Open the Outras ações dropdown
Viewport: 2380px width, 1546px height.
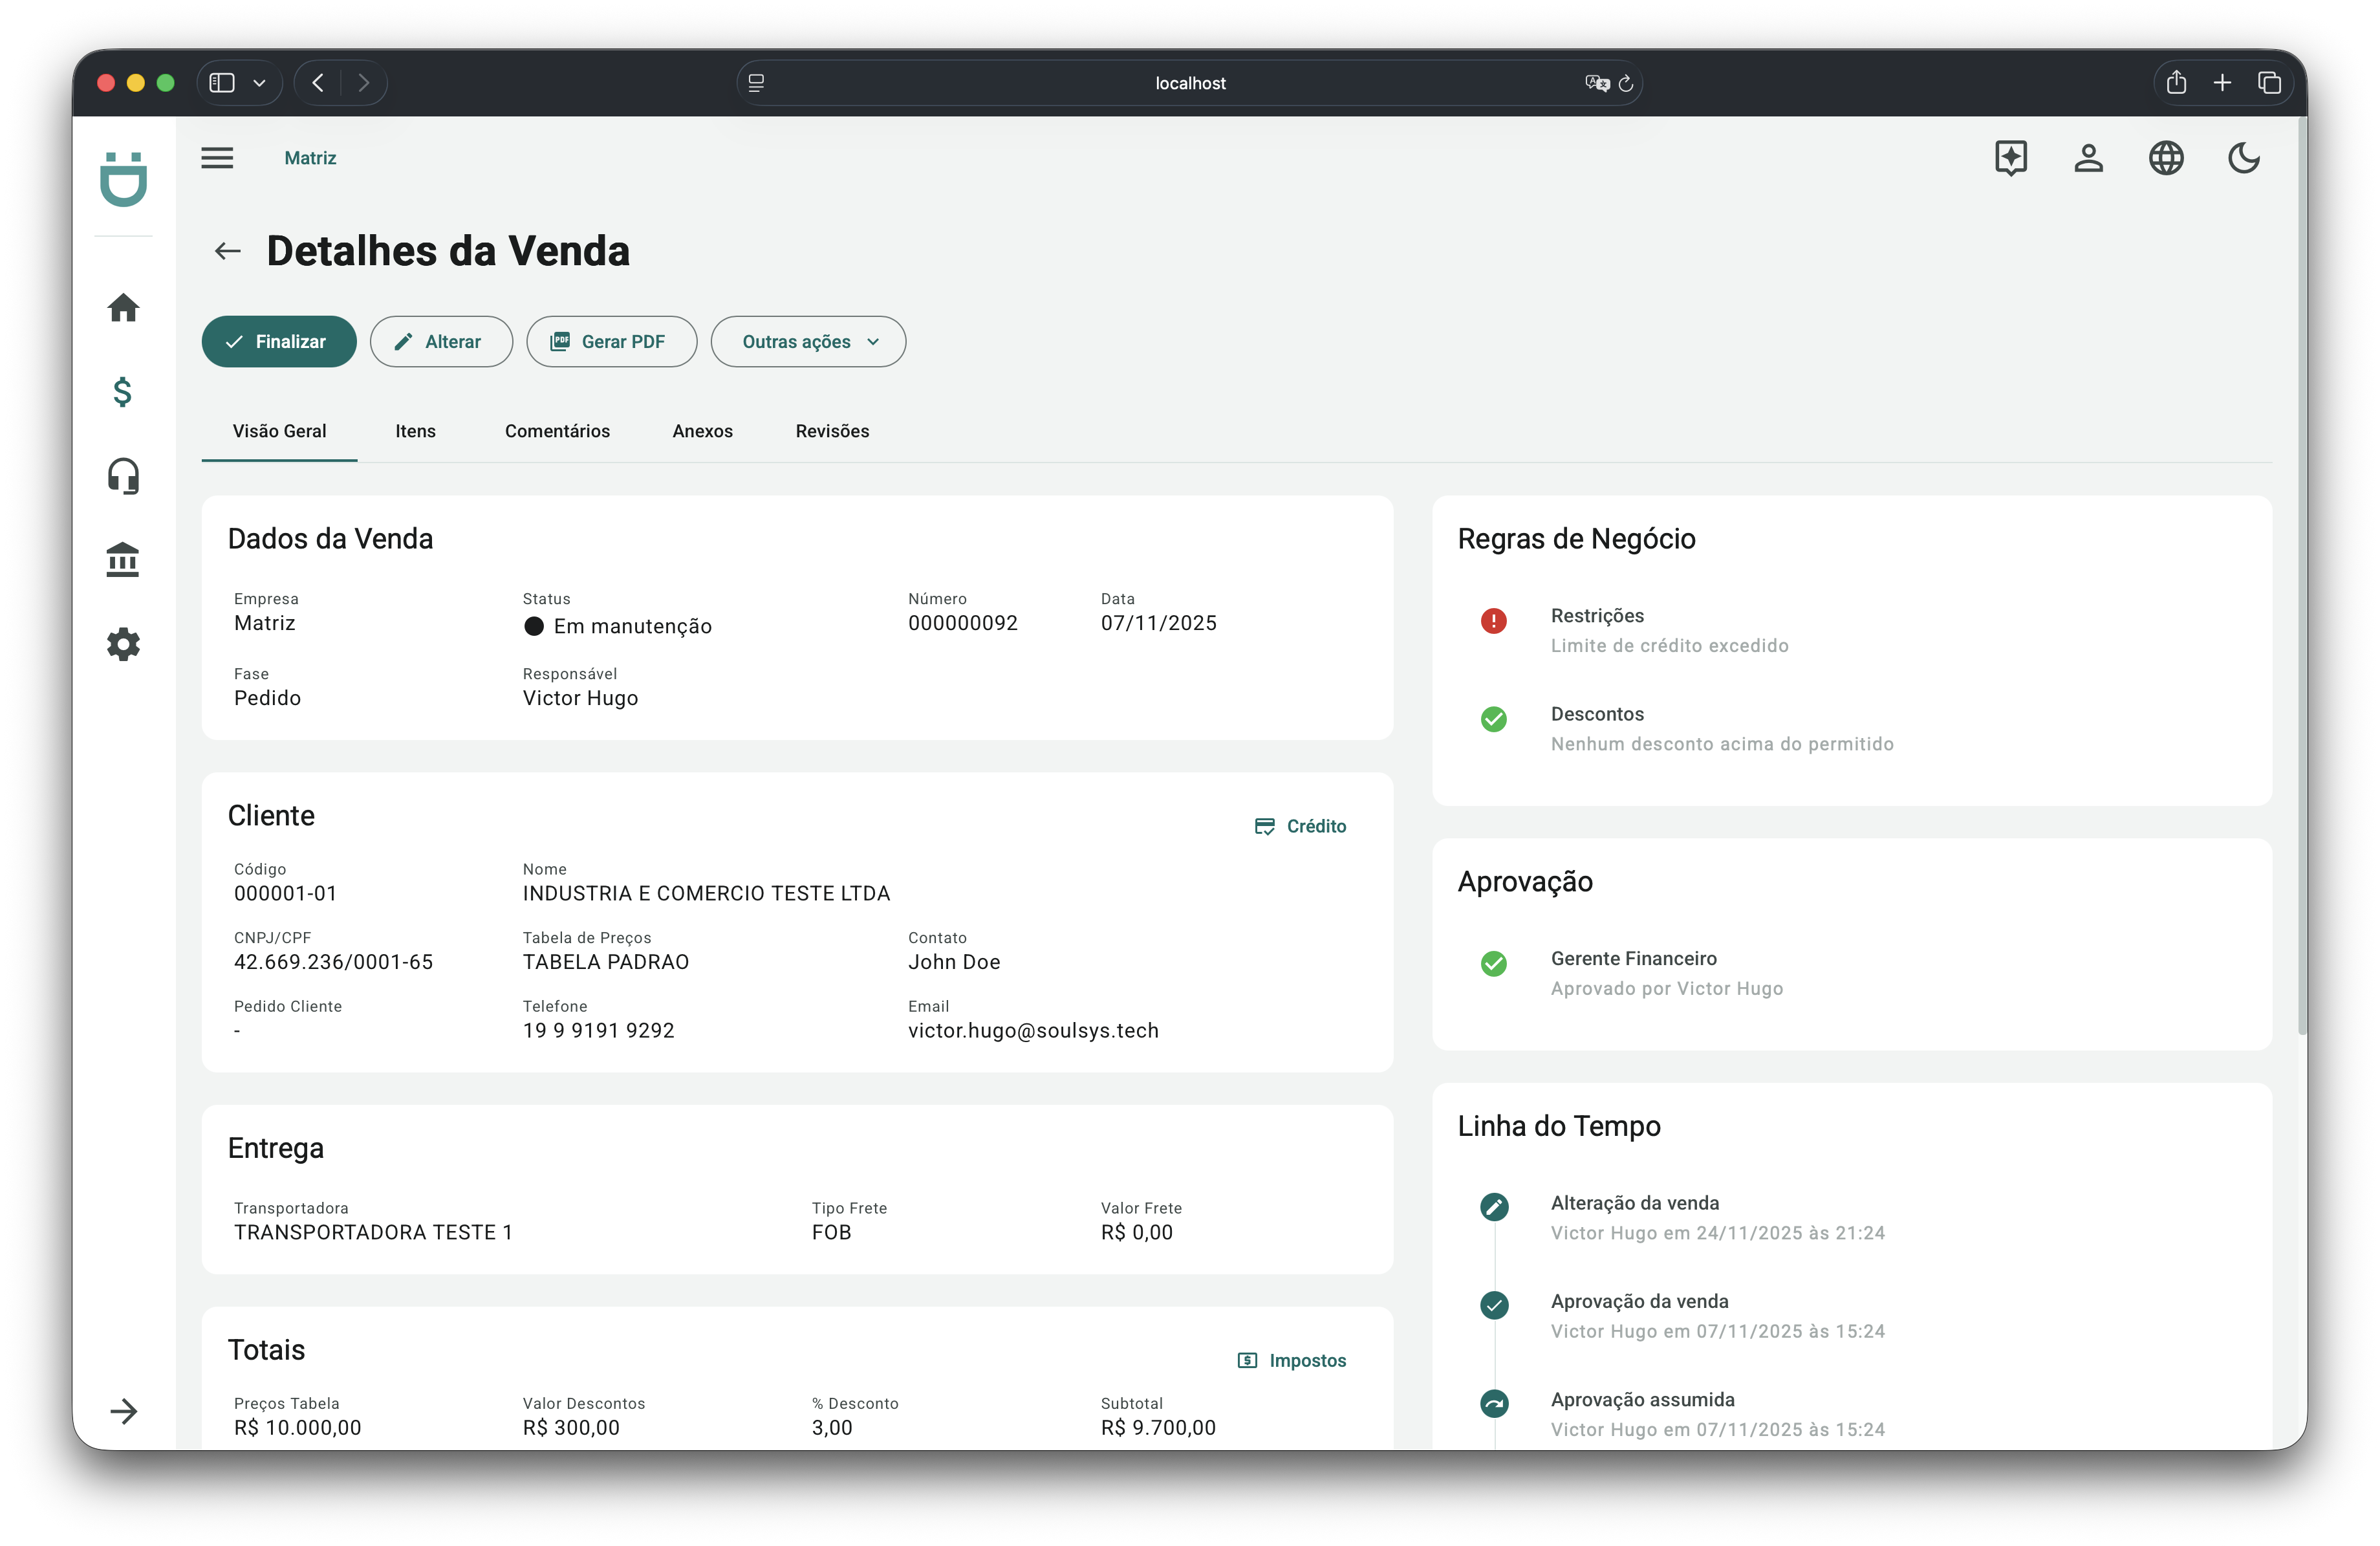(808, 342)
